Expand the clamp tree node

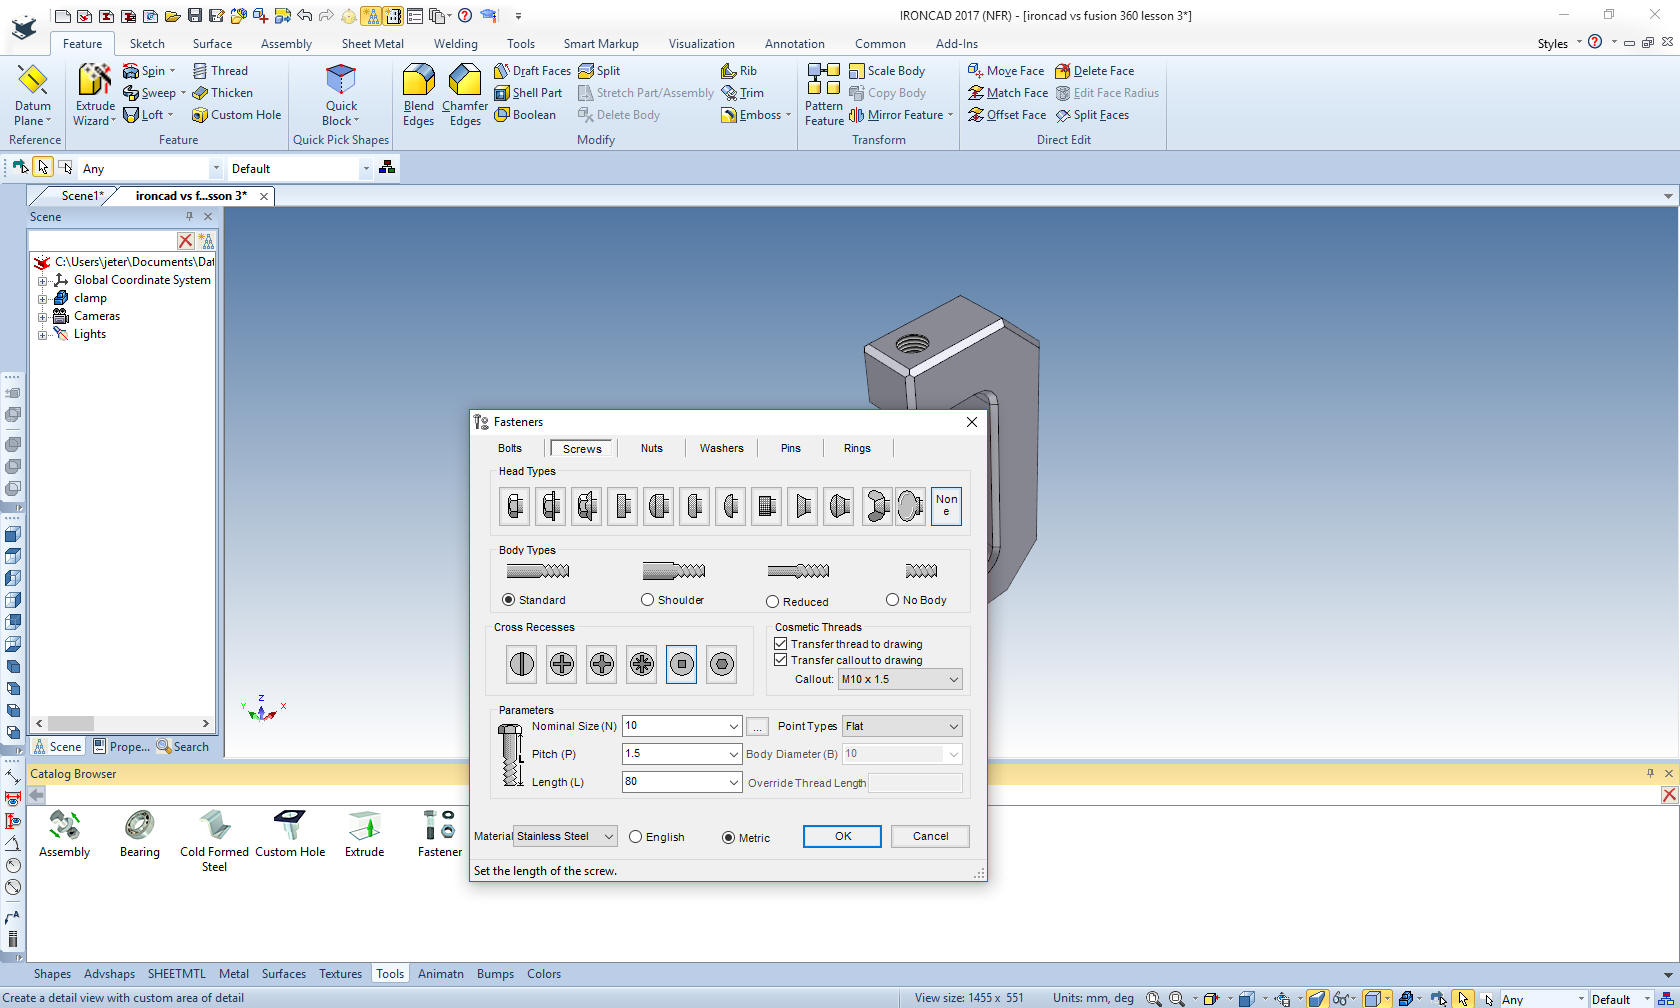point(43,299)
